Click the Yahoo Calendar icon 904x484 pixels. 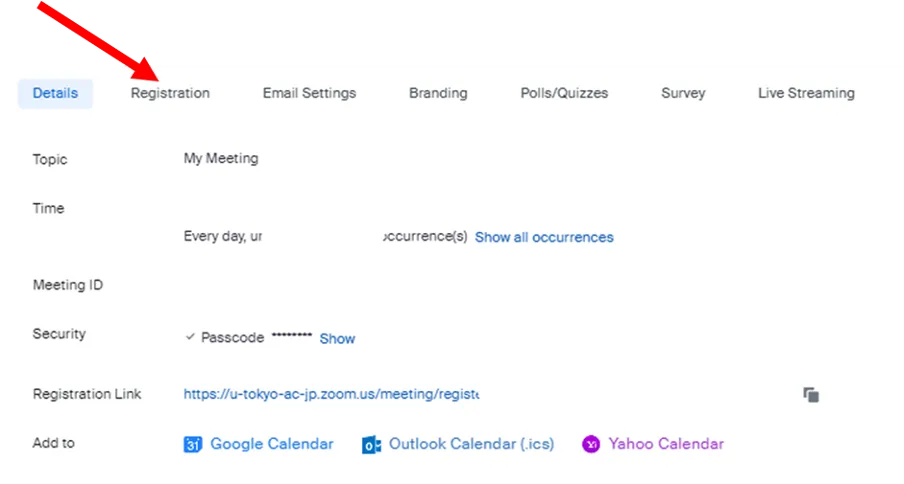[x=591, y=444]
